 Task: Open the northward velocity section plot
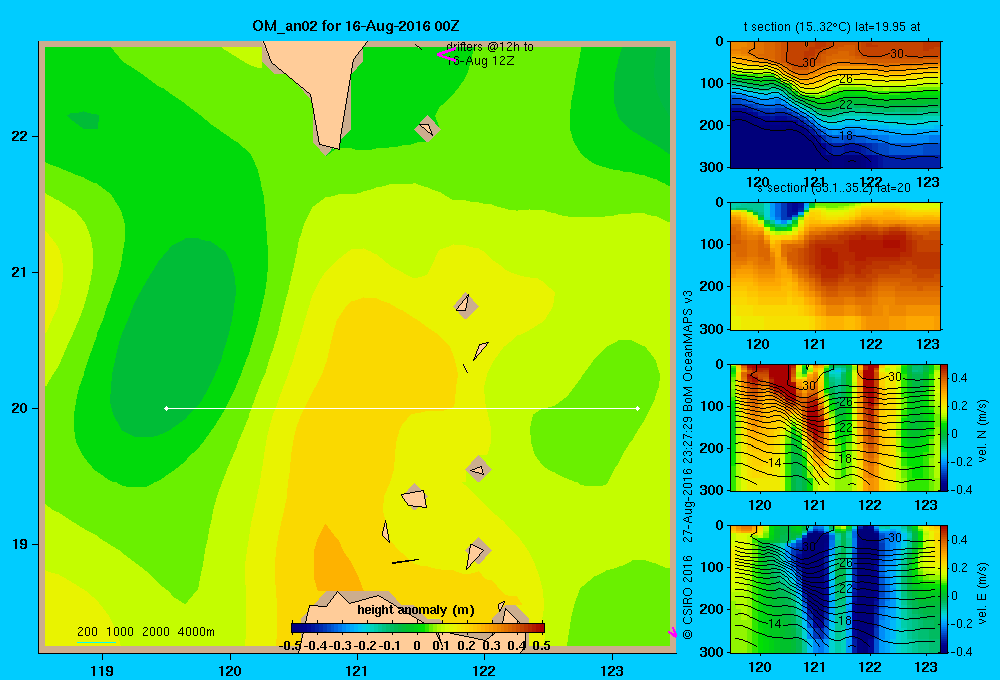(835, 427)
